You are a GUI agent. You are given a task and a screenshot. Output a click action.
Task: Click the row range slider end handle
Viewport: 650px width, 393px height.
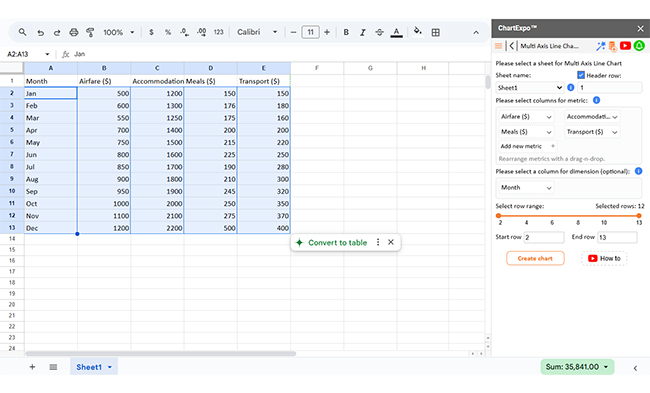[x=639, y=216]
